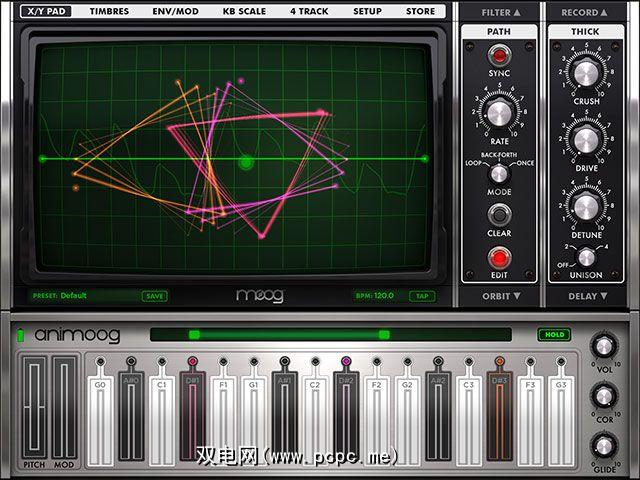This screenshot has height=480, width=640.
Task: Play the G3 key
Action: click(x=561, y=420)
